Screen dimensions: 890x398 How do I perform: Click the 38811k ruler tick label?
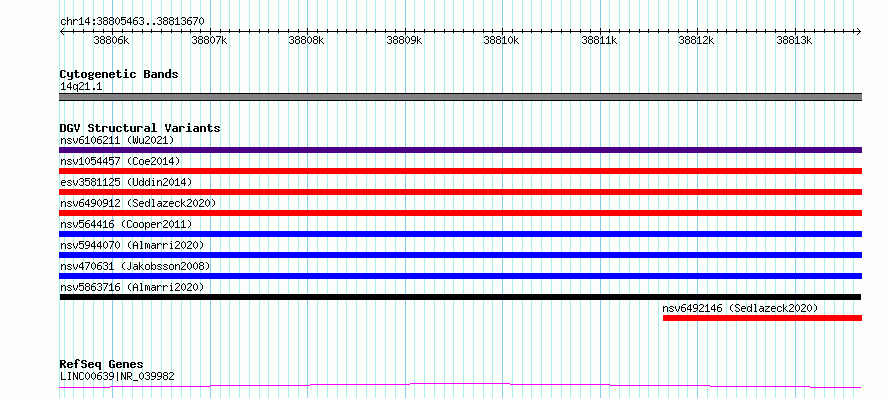tap(599, 40)
